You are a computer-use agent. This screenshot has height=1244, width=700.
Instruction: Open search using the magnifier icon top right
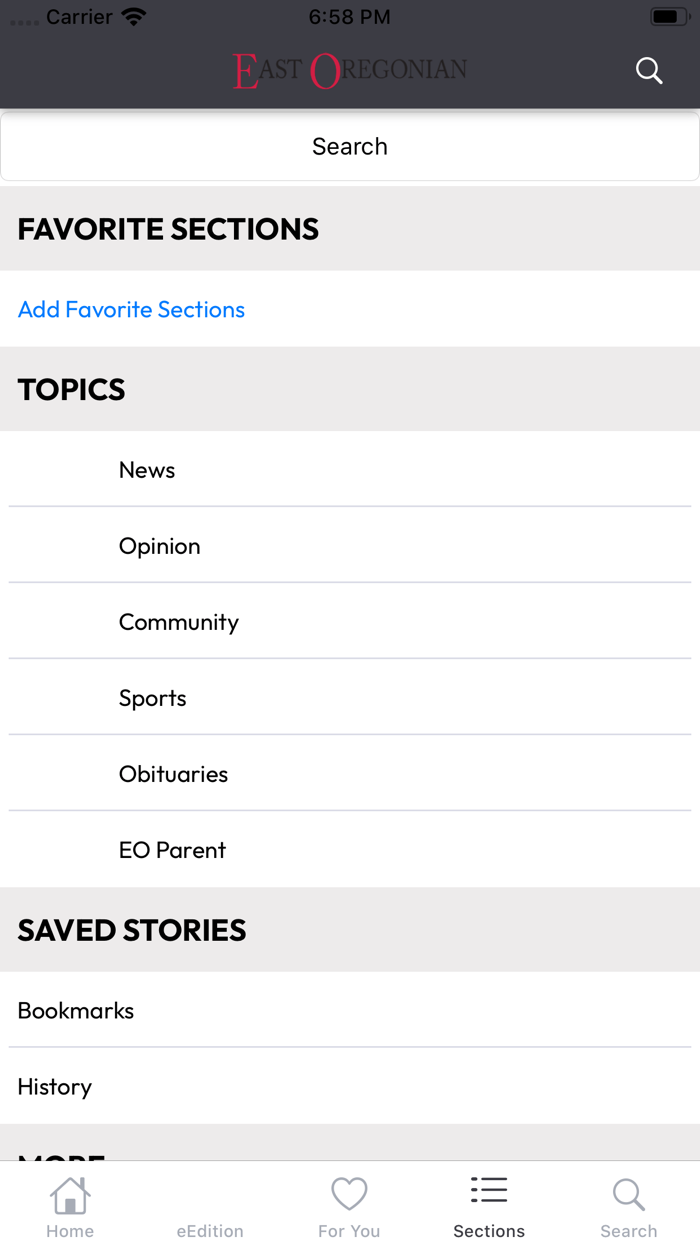(648, 70)
